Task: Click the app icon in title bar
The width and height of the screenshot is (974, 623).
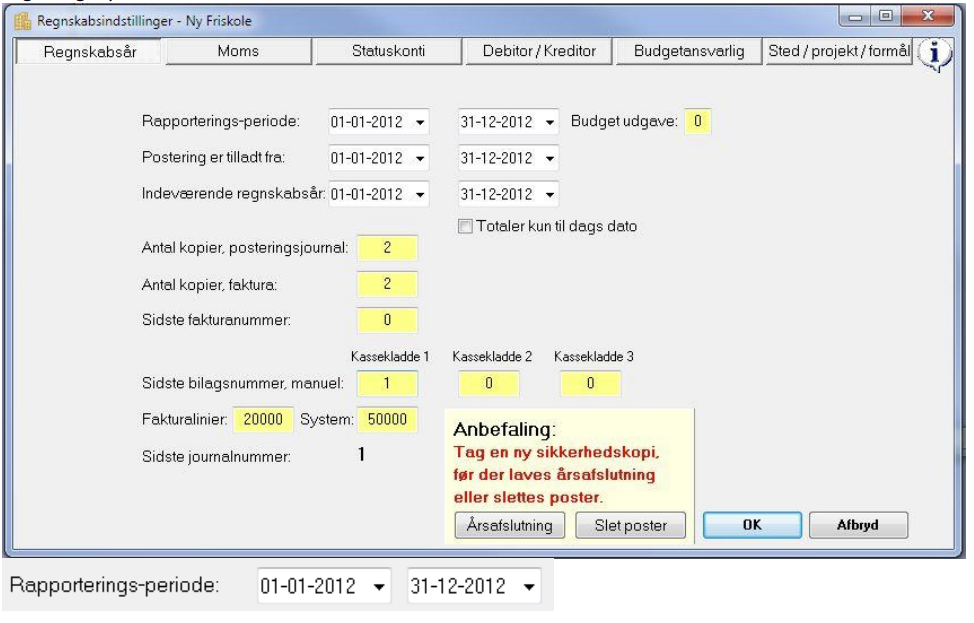Action: tap(22, 21)
